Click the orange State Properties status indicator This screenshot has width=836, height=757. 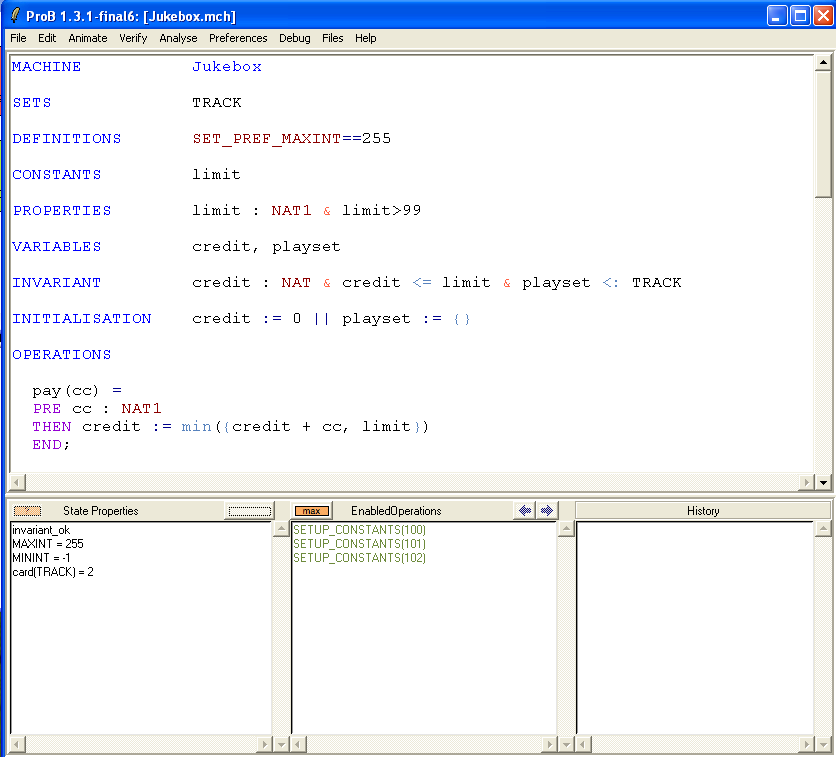(27, 511)
